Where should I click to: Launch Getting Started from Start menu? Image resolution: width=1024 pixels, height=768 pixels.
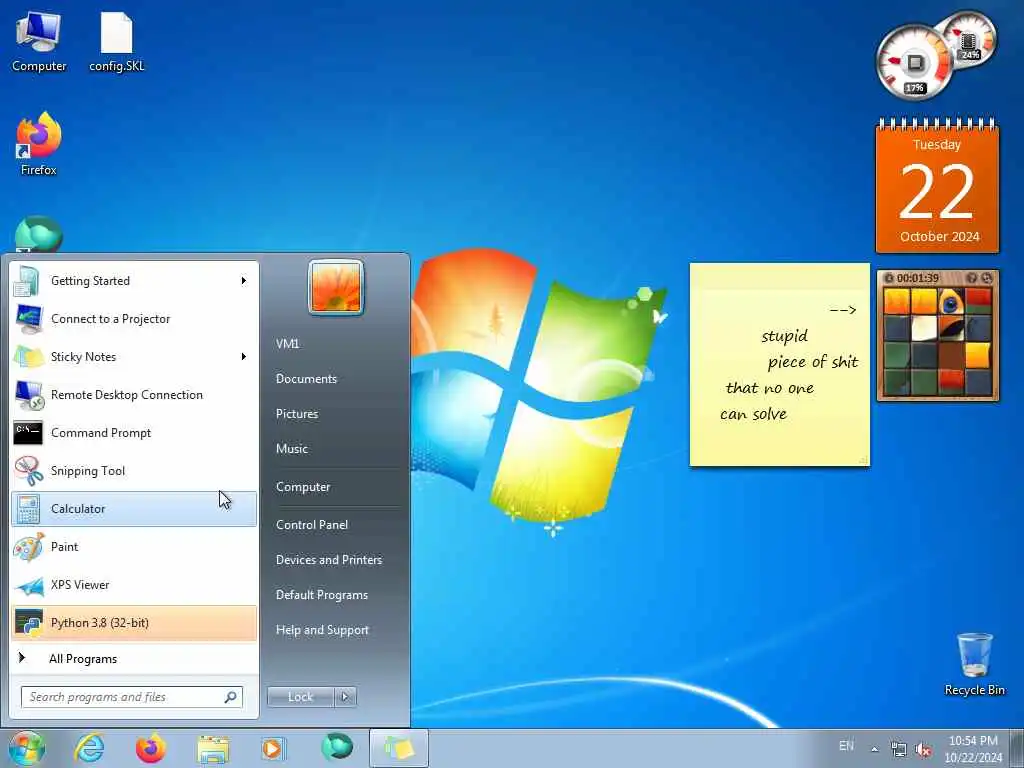click(x=134, y=281)
